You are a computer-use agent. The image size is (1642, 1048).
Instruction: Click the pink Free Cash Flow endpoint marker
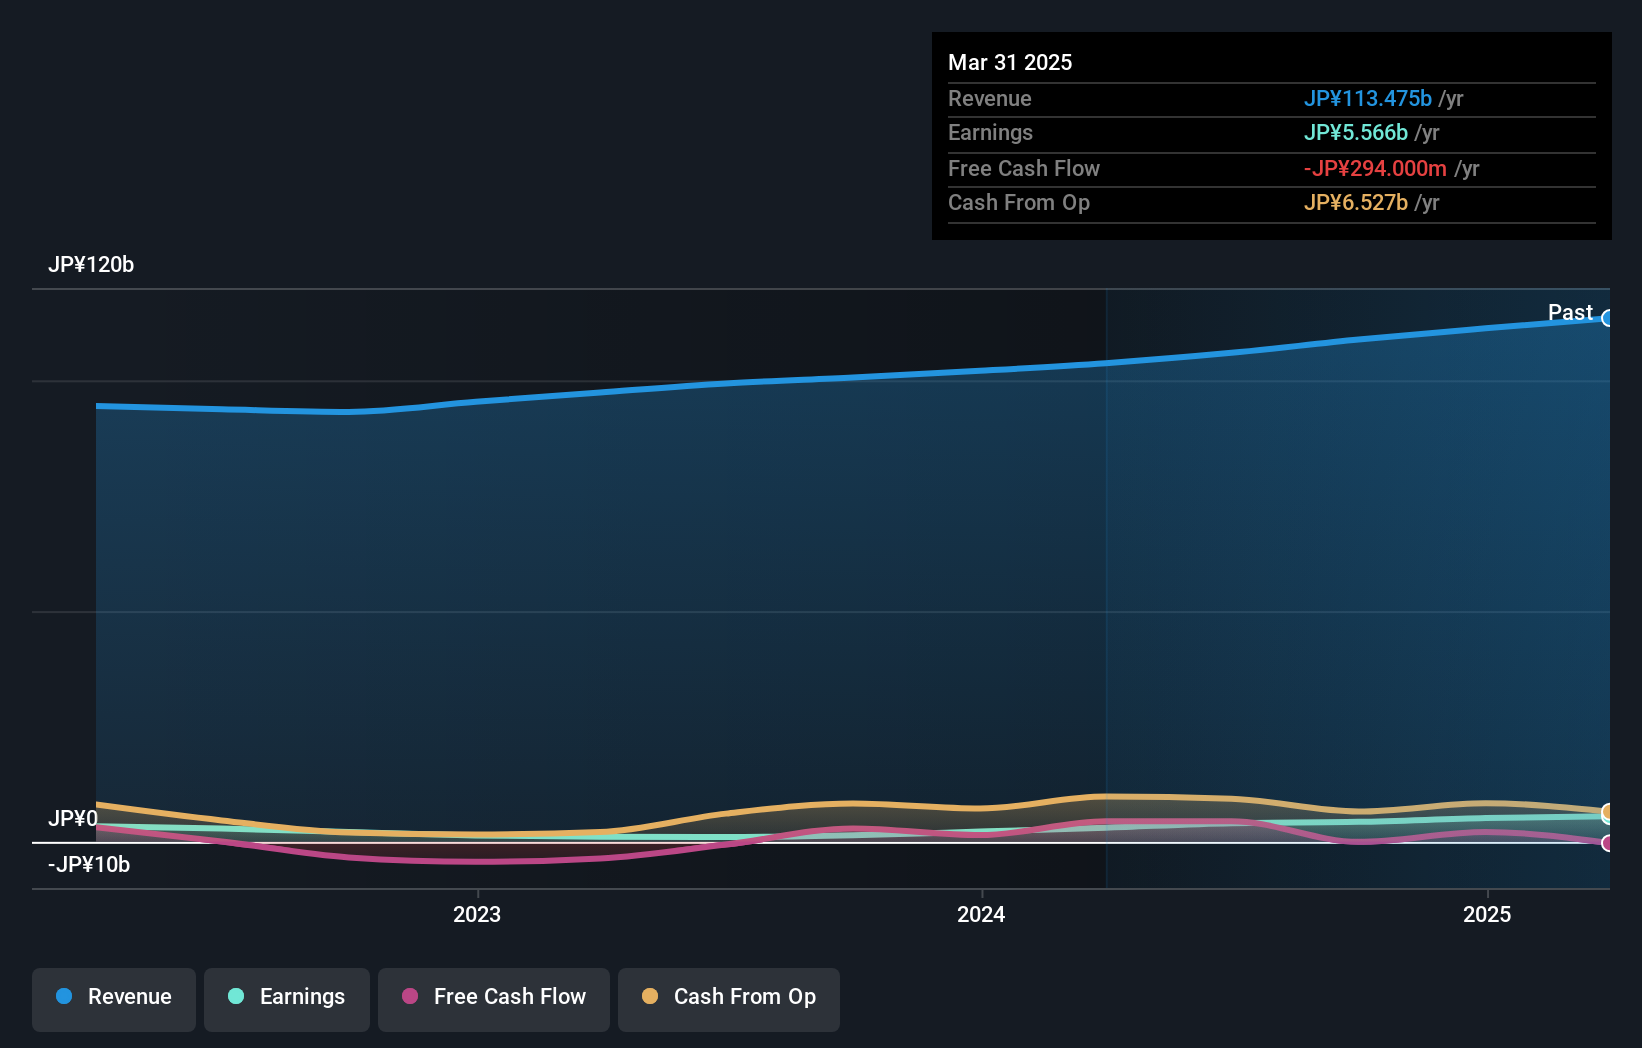coord(1608,843)
